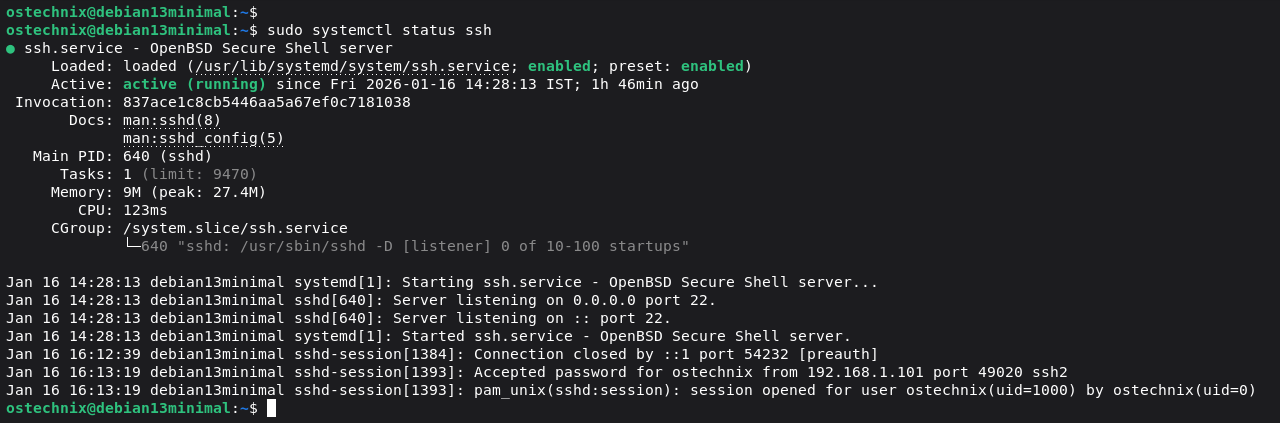Click the CPU value 123ms
The image size is (1280, 423).
click(145, 210)
